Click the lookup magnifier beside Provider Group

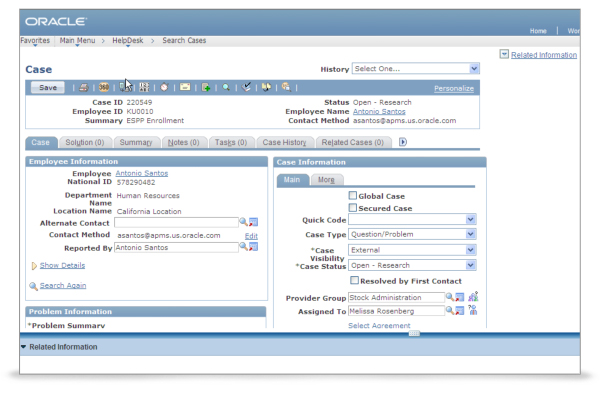[x=450, y=297]
